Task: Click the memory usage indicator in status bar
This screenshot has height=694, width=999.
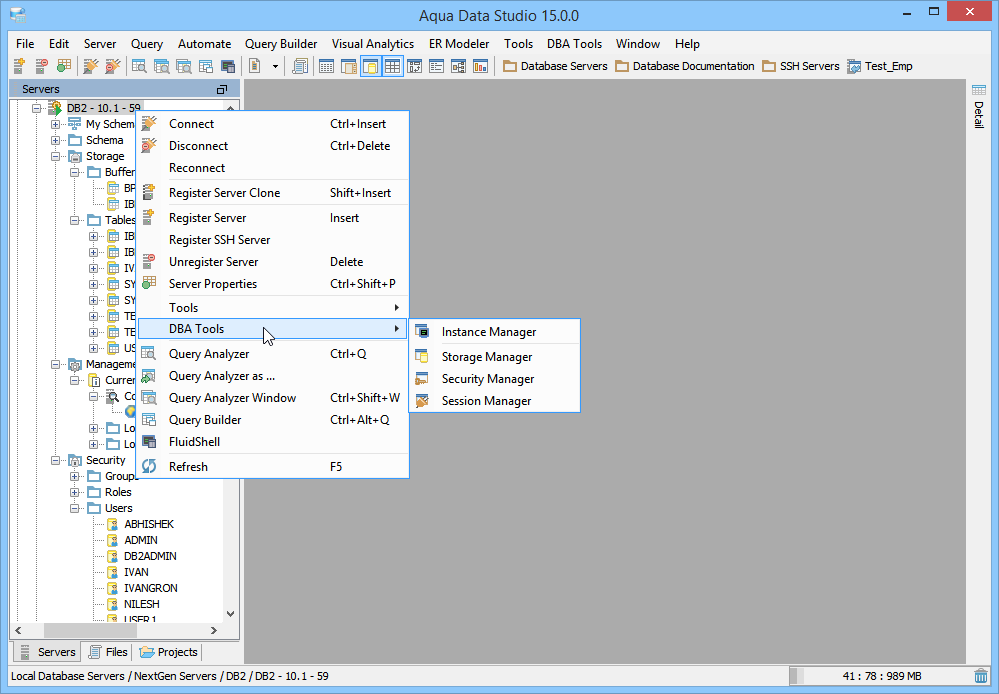Action: pyautogui.click(x=881, y=676)
